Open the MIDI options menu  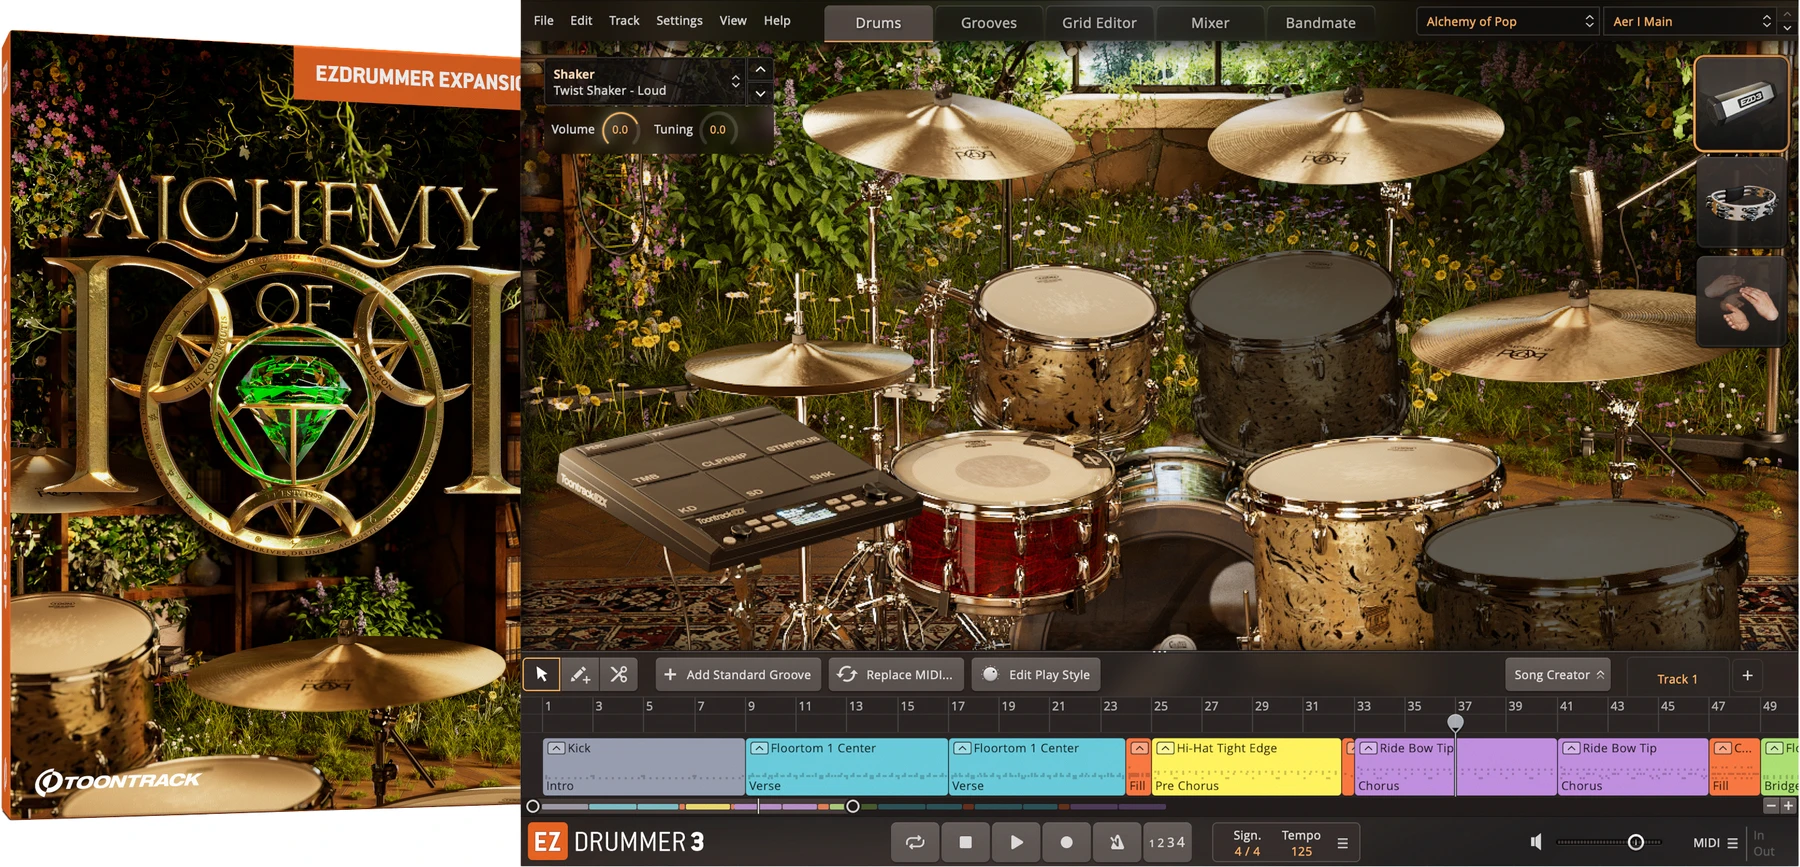(1716, 843)
